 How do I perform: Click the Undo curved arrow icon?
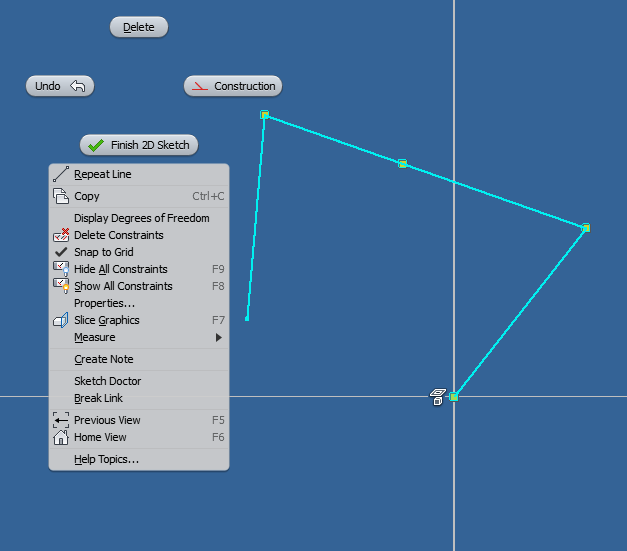click(x=78, y=86)
